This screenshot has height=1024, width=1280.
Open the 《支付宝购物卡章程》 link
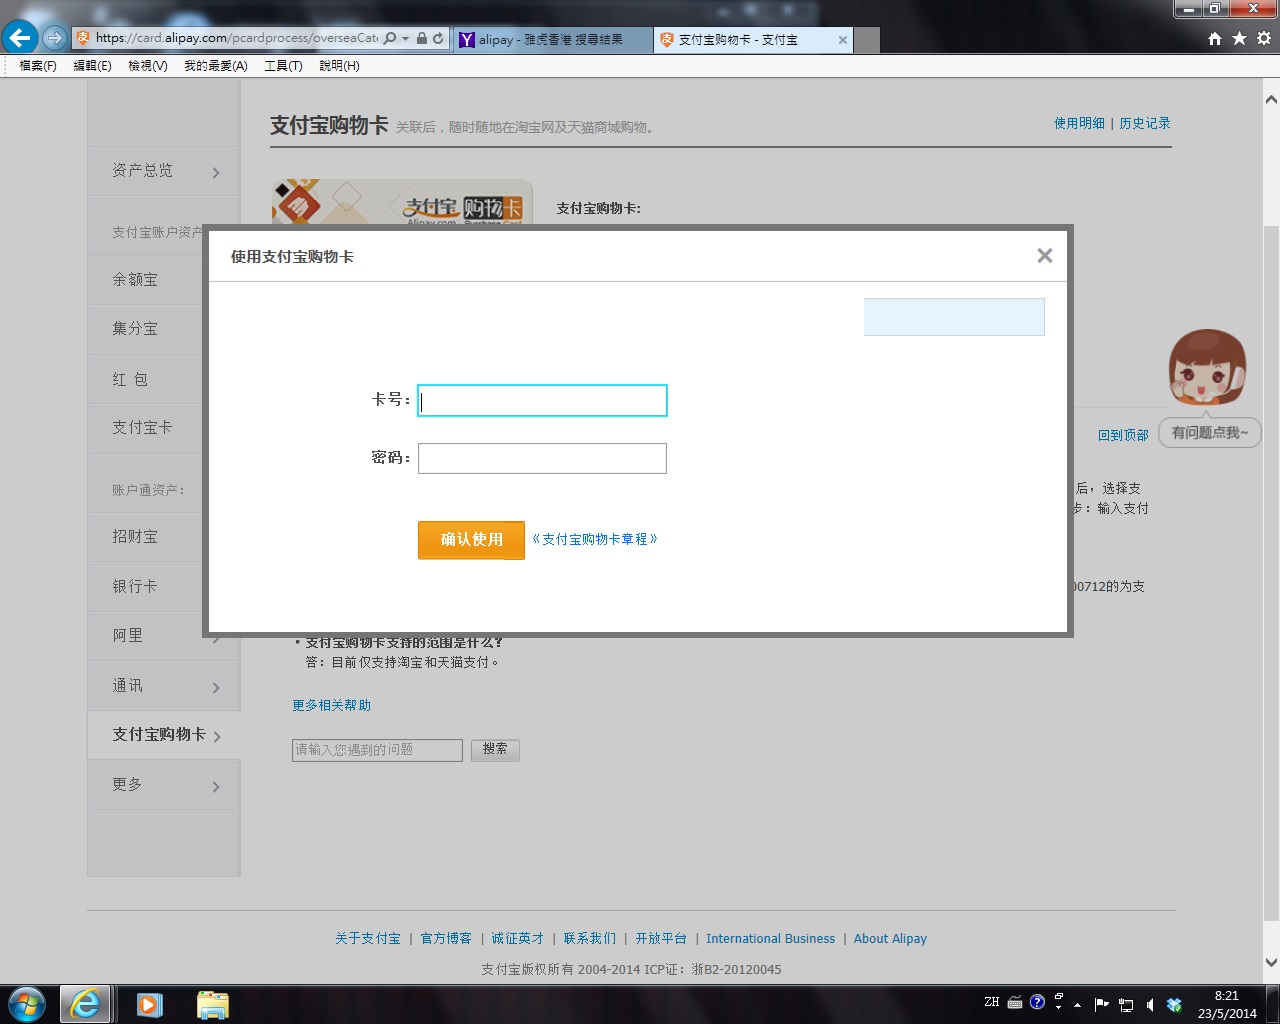pos(595,539)
